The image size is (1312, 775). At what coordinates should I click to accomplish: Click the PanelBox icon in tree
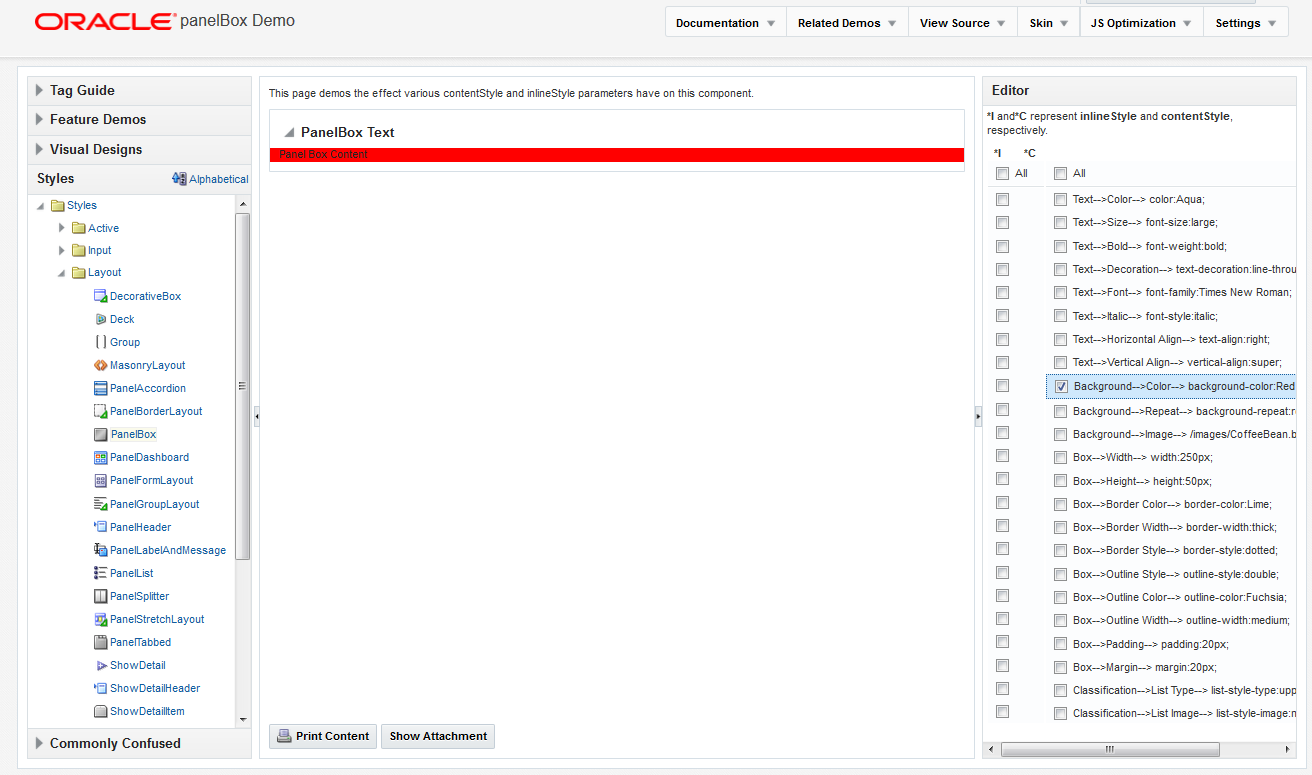click(100, 434)
